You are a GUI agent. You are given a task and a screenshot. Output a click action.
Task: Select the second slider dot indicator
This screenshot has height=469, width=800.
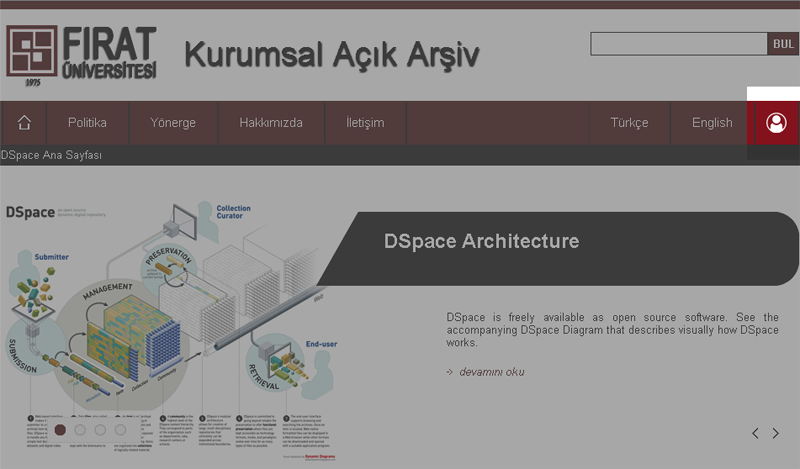point(80,430)
